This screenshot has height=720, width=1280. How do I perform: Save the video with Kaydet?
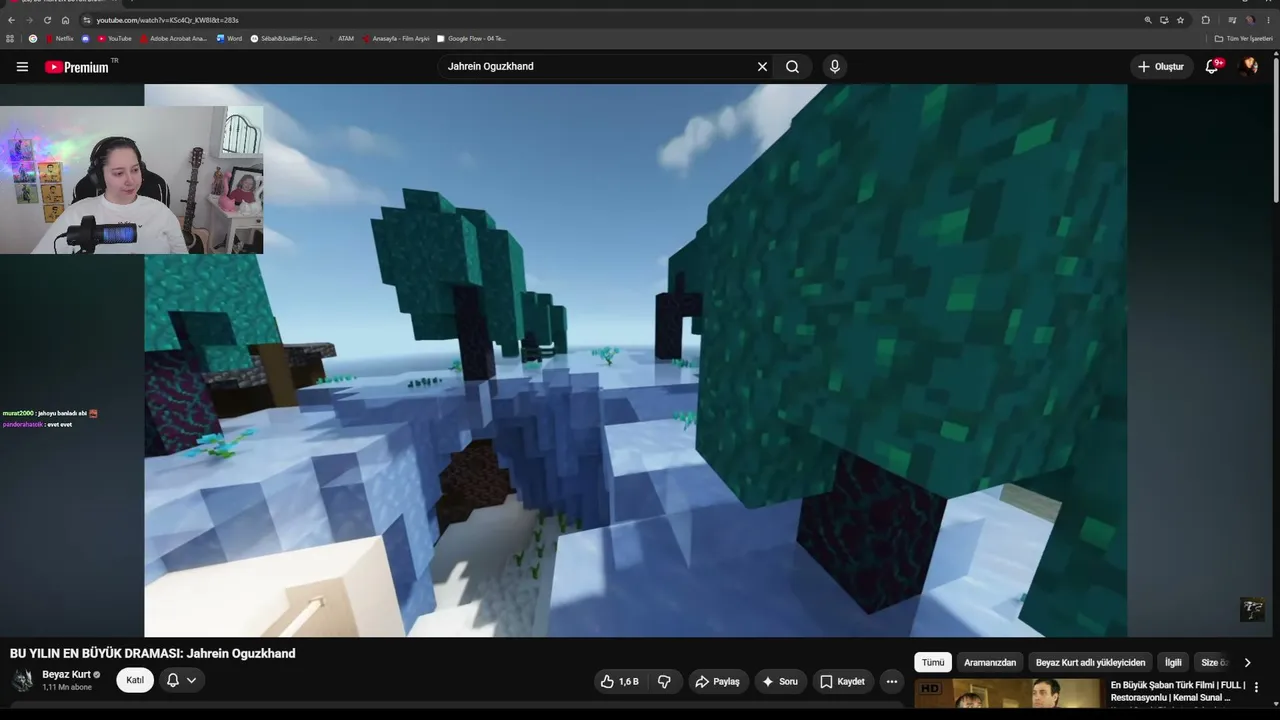842,682
